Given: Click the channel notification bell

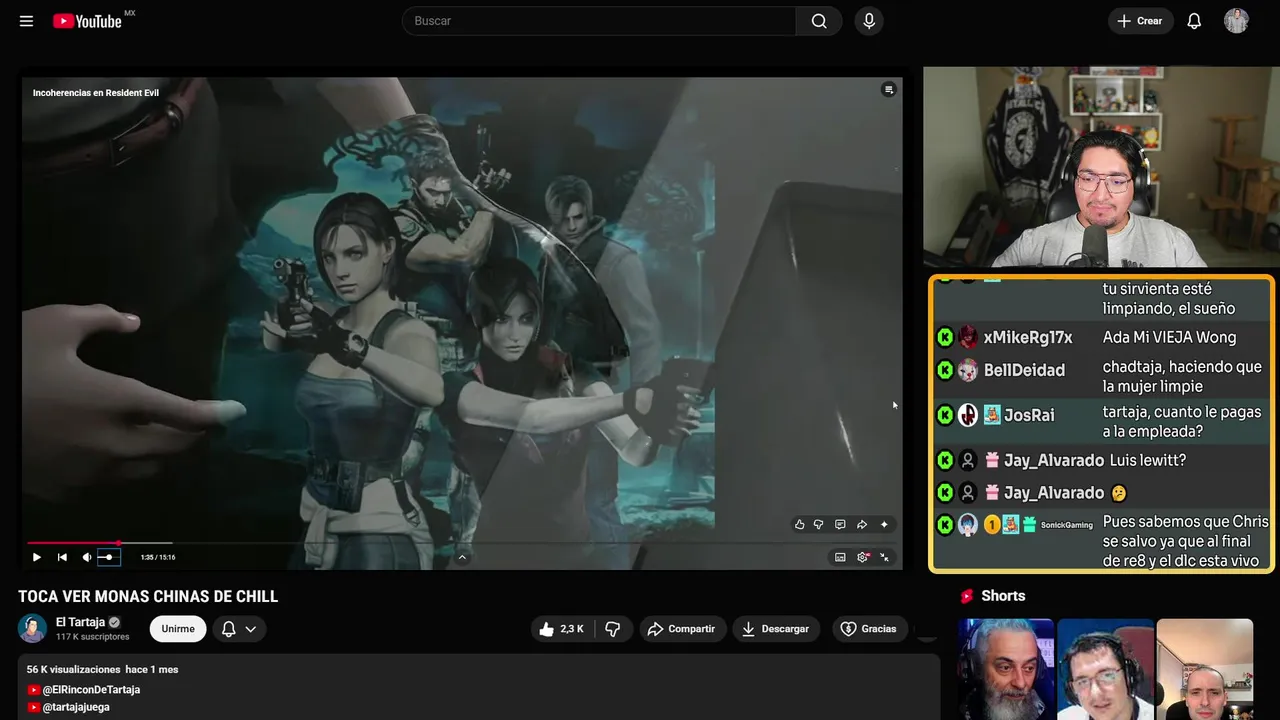Looking at the screenshot, I should tap(228, 629).
